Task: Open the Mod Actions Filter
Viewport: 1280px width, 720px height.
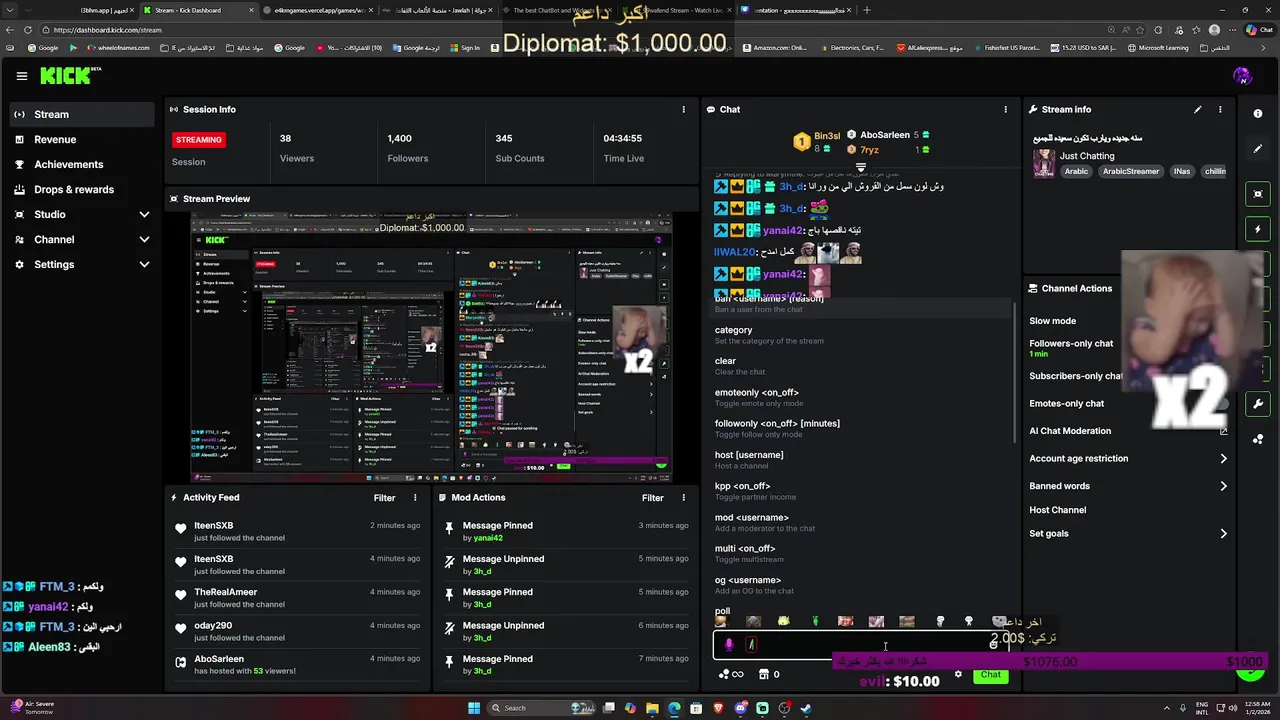Action: pyautogui.click(x=653, y=497)
